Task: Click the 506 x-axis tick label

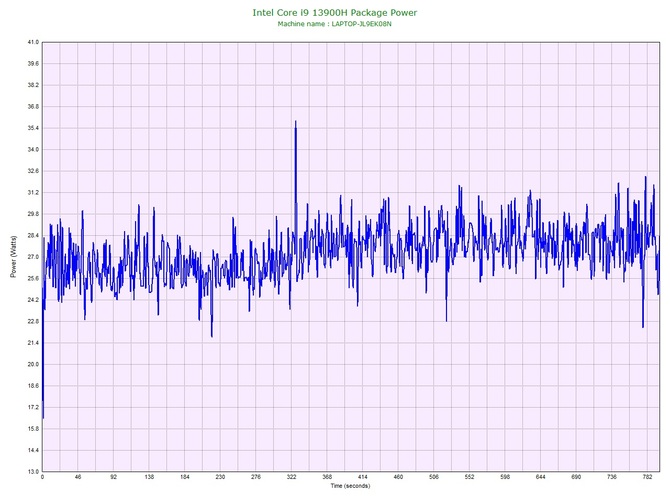Action: pyautogui.click(x=434, y=477)
